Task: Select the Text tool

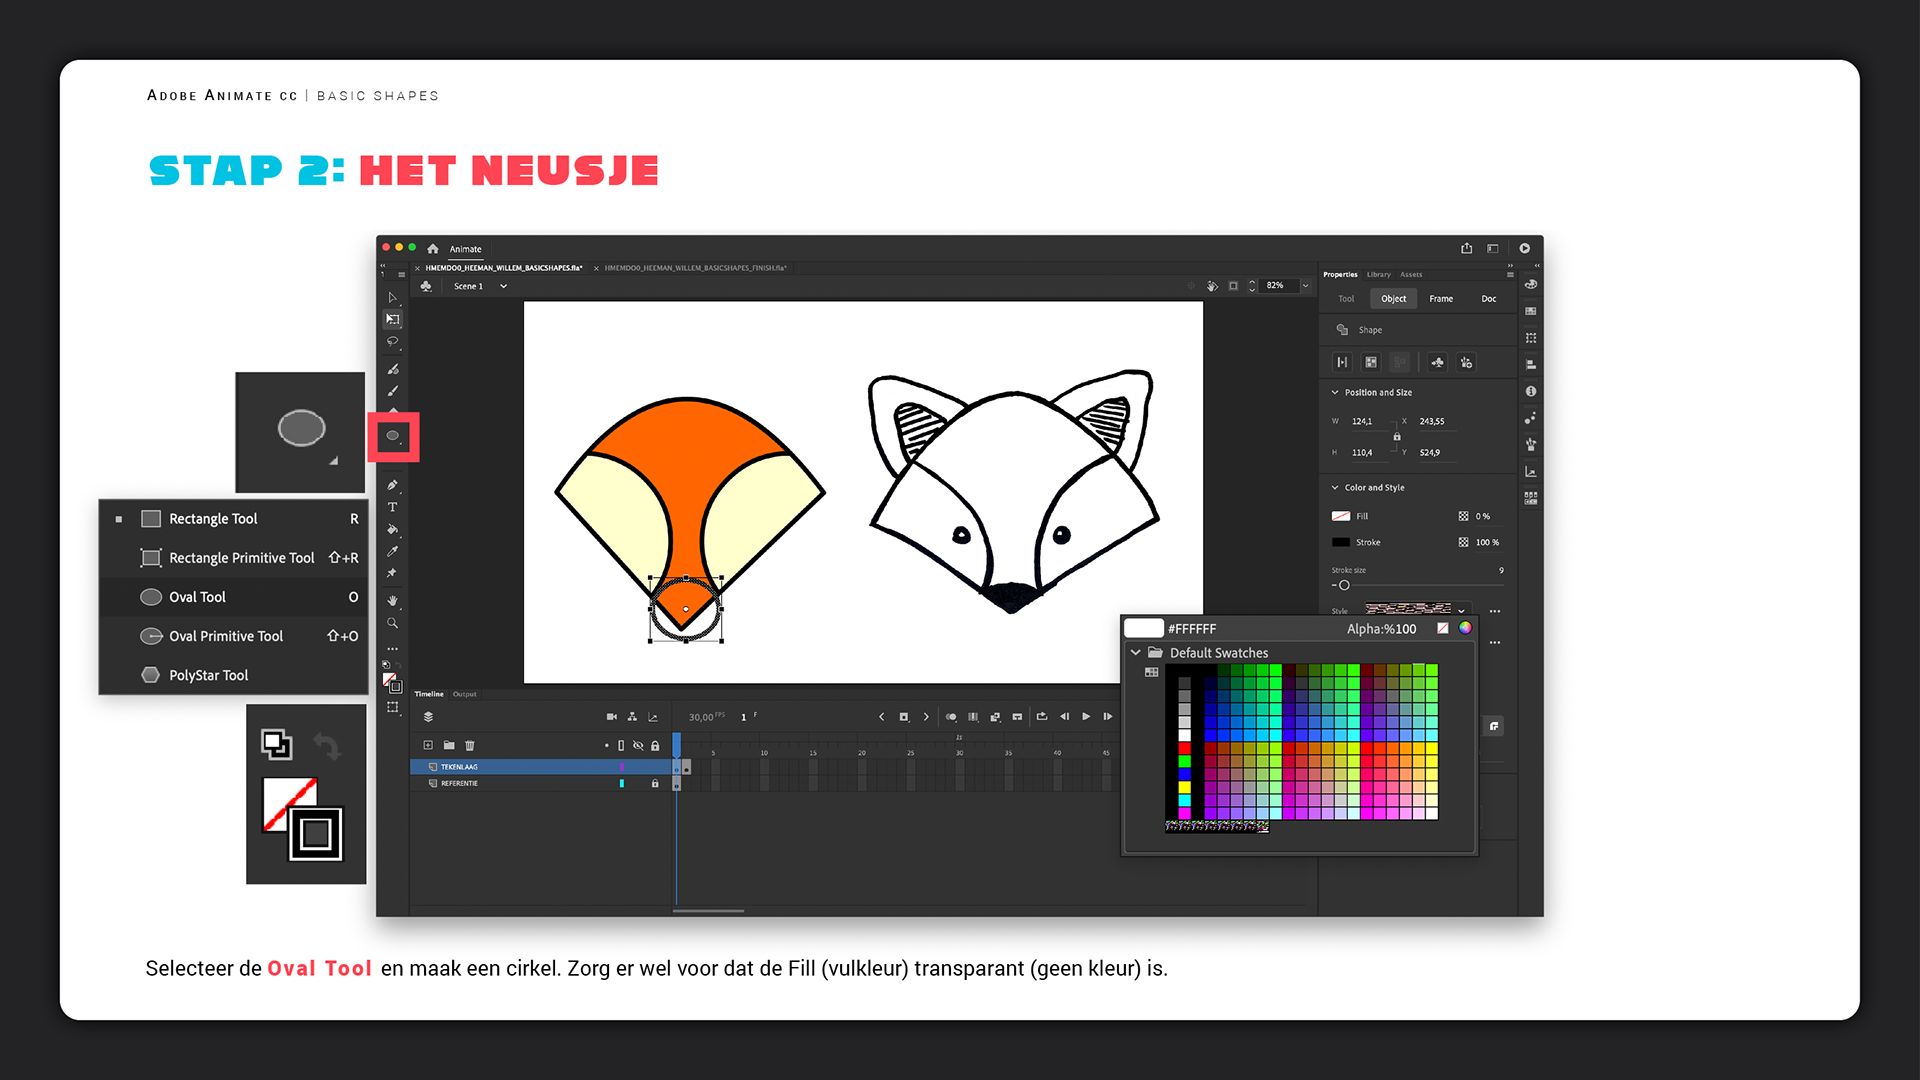Action: pyautogui.click(x=393, y=507)
